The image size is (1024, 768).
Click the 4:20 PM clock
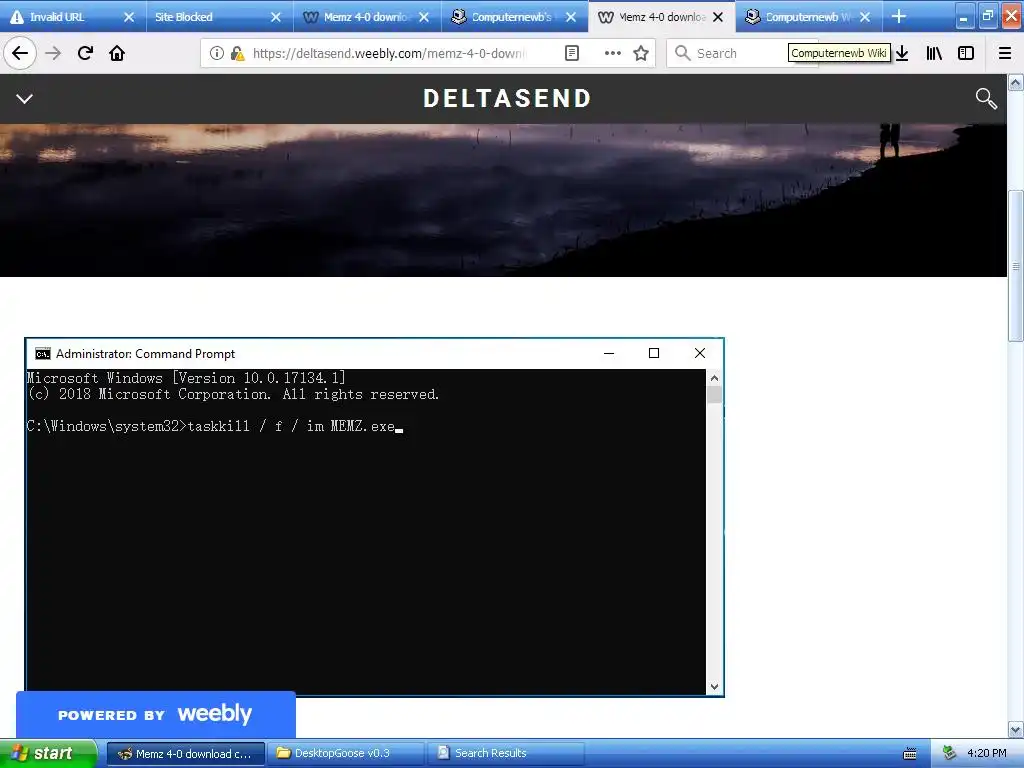tap(987, 754)
